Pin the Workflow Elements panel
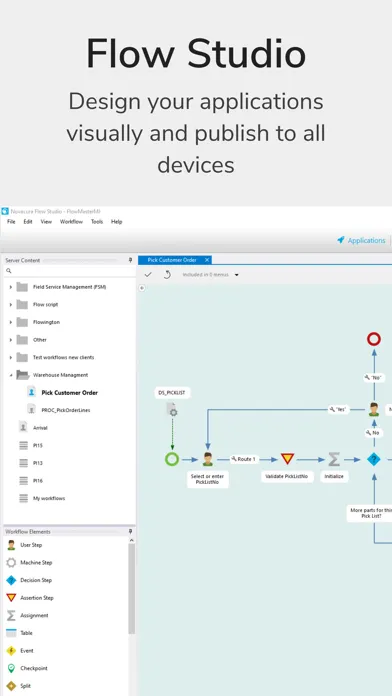Viewport: 392px width, 696px height. [x=131, y=531]
